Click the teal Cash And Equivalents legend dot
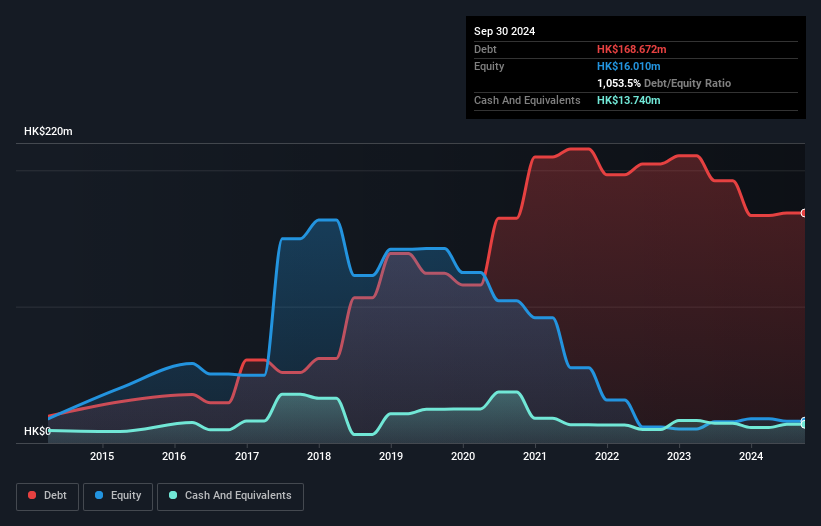 coord(173,495)
